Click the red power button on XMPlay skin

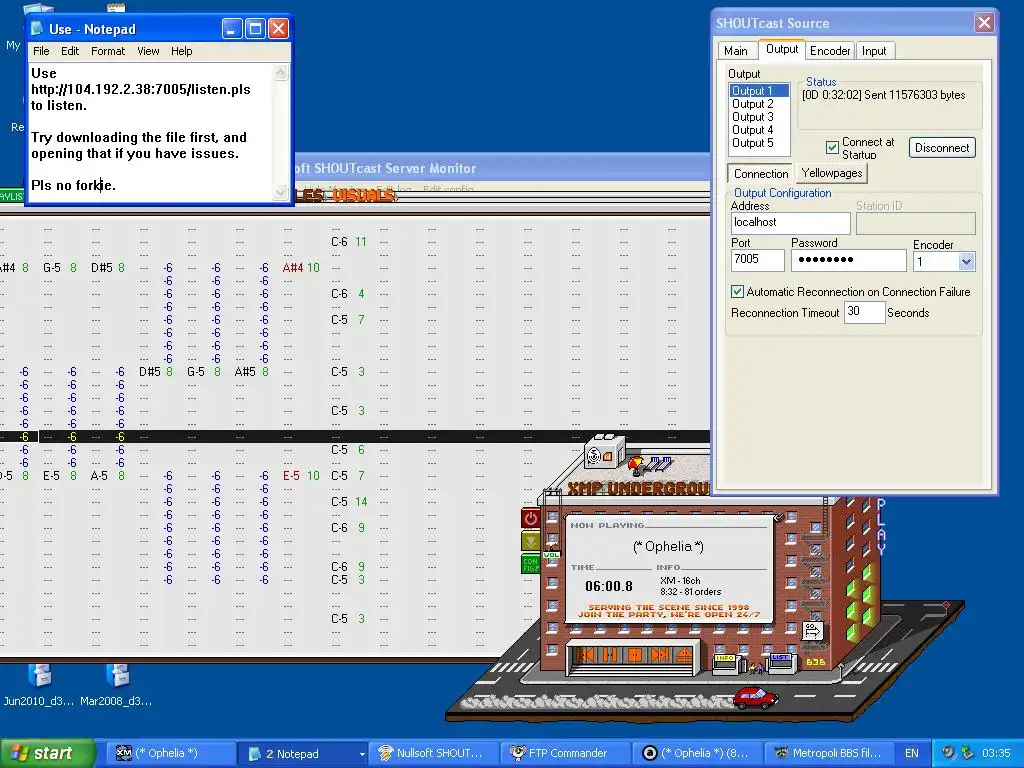530,519
